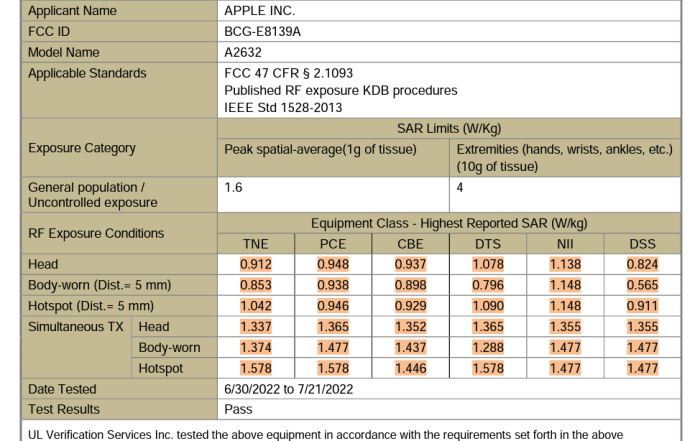This screenshot has height=441, width=700.
Task: Select the Body-worn DSS value 0.565
Action: pos(642,285)
